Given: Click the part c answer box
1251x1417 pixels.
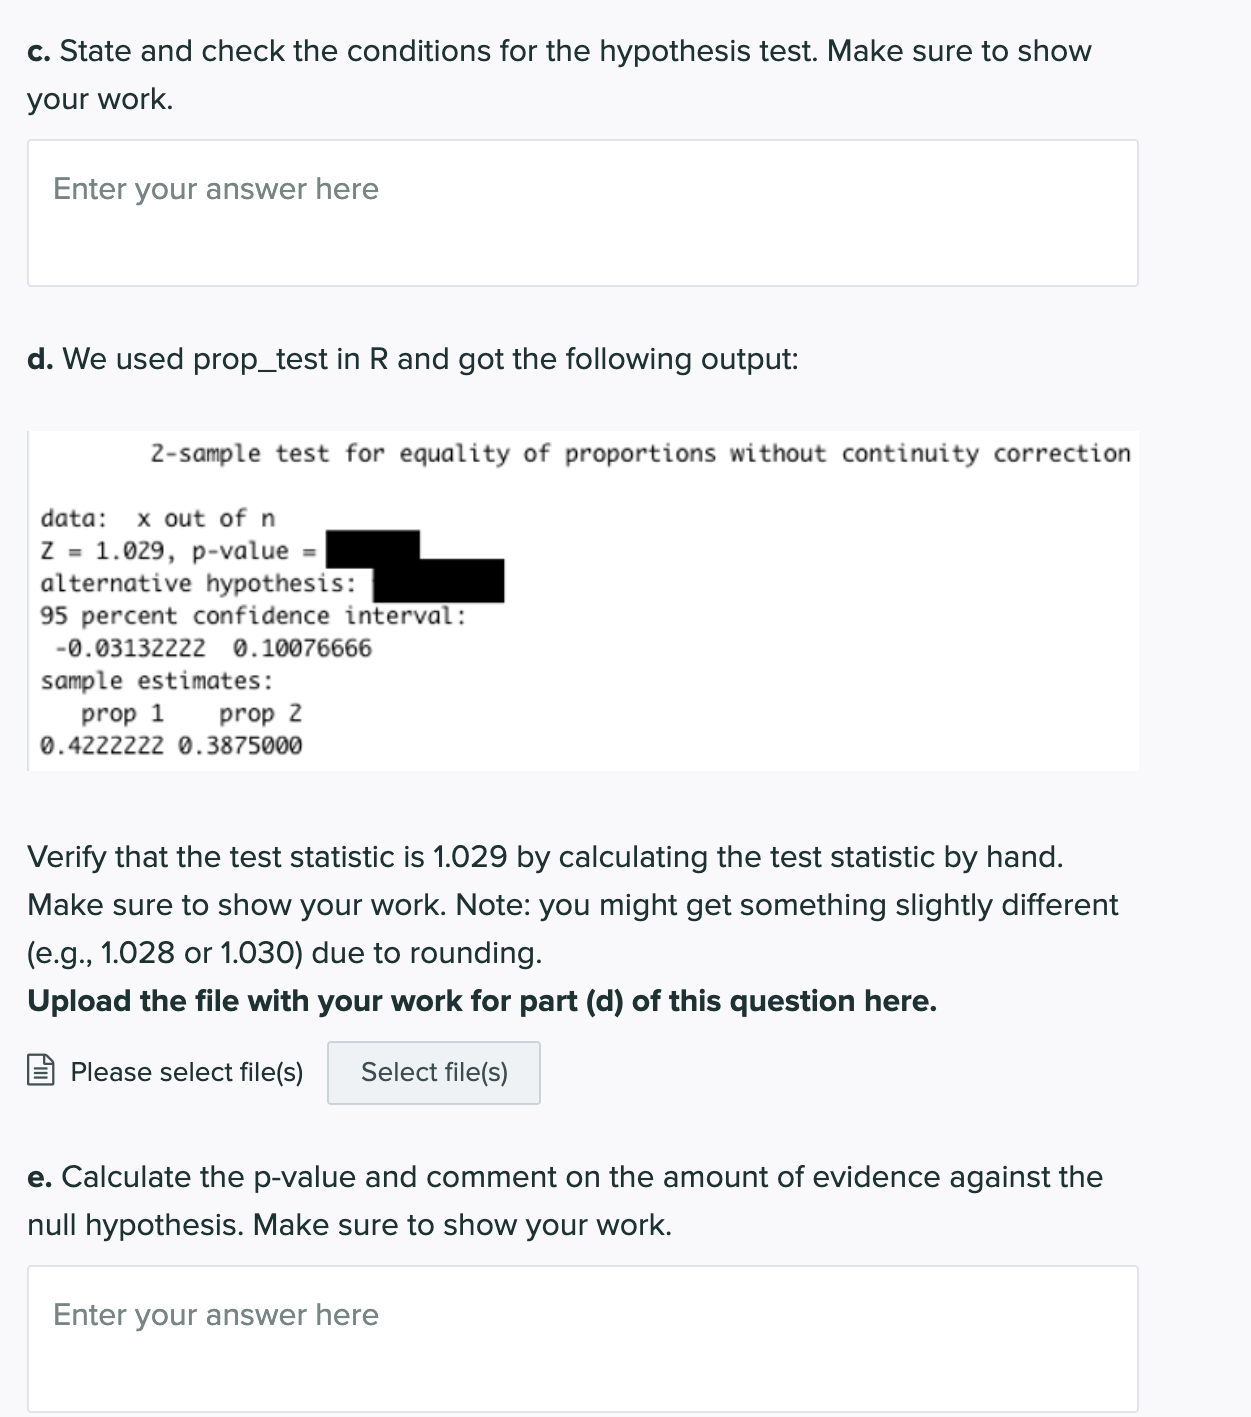Looking at the screenshot, I should click(x=583, y=210).
